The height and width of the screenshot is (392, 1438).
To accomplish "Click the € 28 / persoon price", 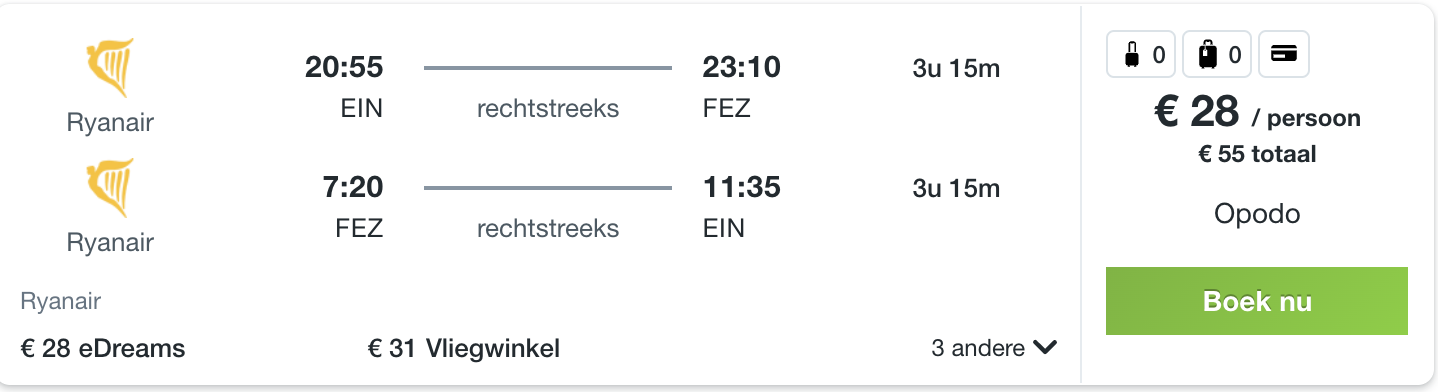I will [1257, 112].
